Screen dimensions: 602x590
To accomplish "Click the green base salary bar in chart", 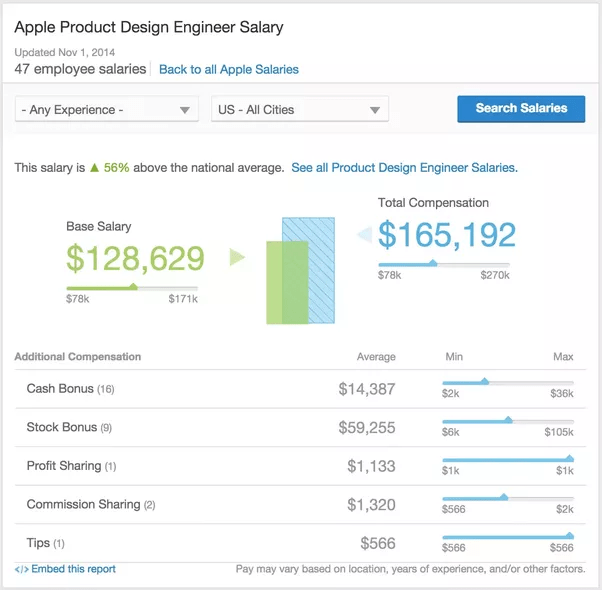I will pyautogui.click(x=287, y=283).
